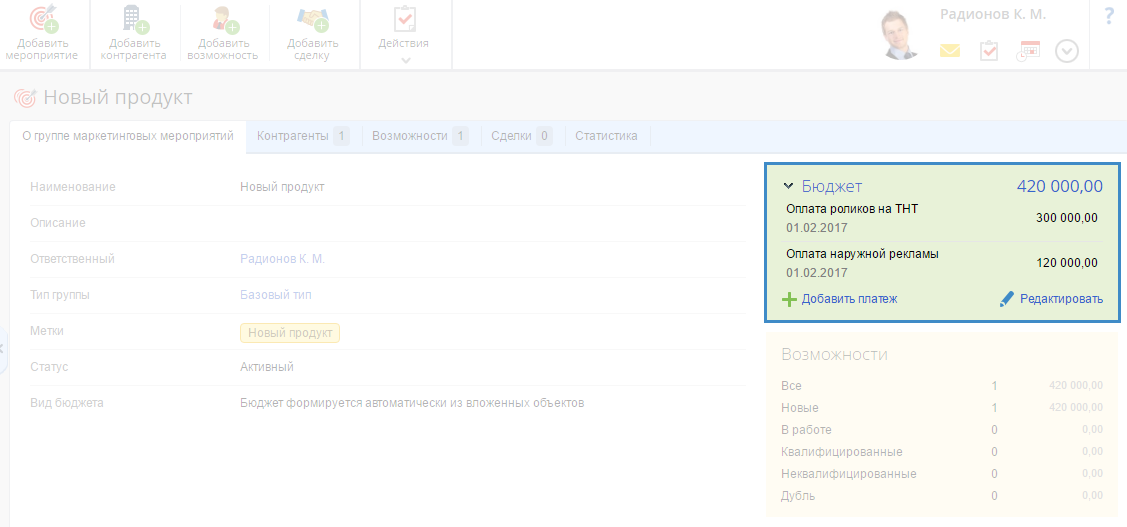Viewport: 1127px width, 527px height.
Task: Open the calendar icon in the header
Action: click(1028, 50)
